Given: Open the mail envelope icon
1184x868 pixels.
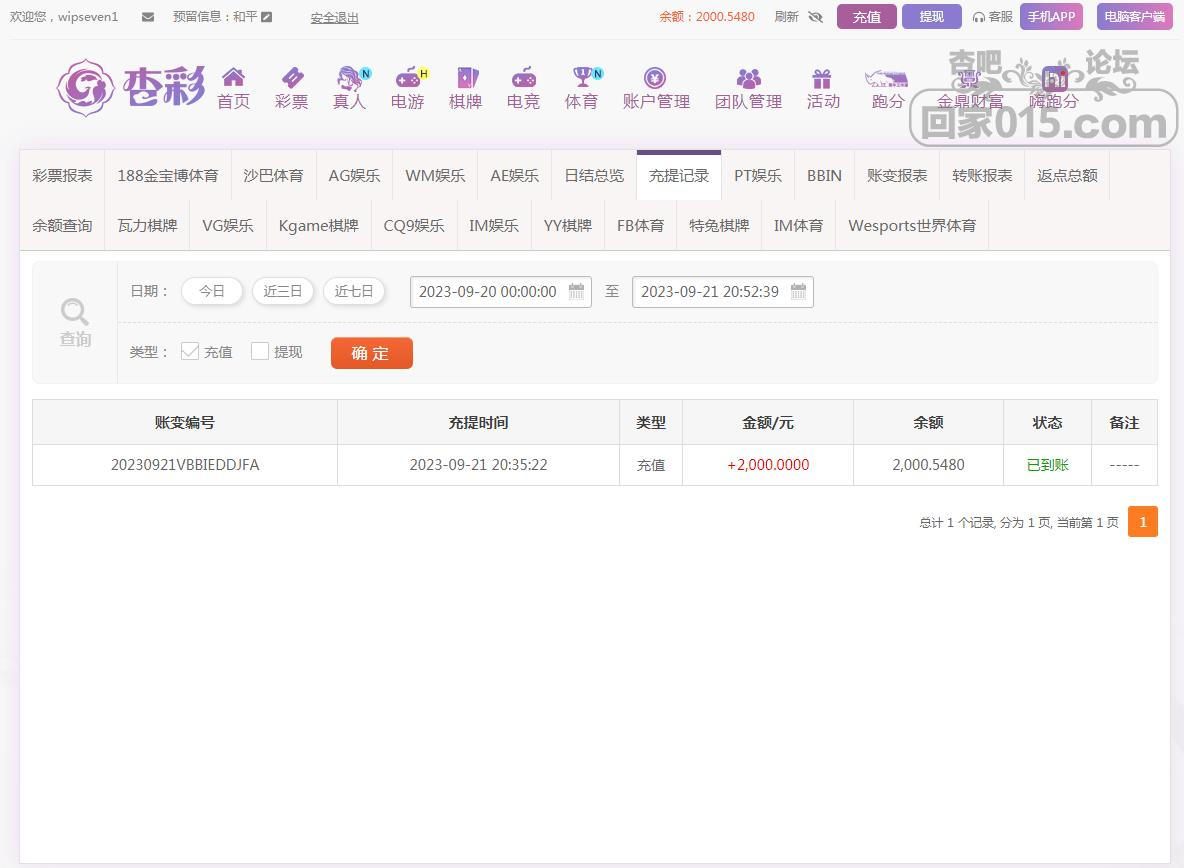Looking at the screenshot, I should tap(148, 17).
